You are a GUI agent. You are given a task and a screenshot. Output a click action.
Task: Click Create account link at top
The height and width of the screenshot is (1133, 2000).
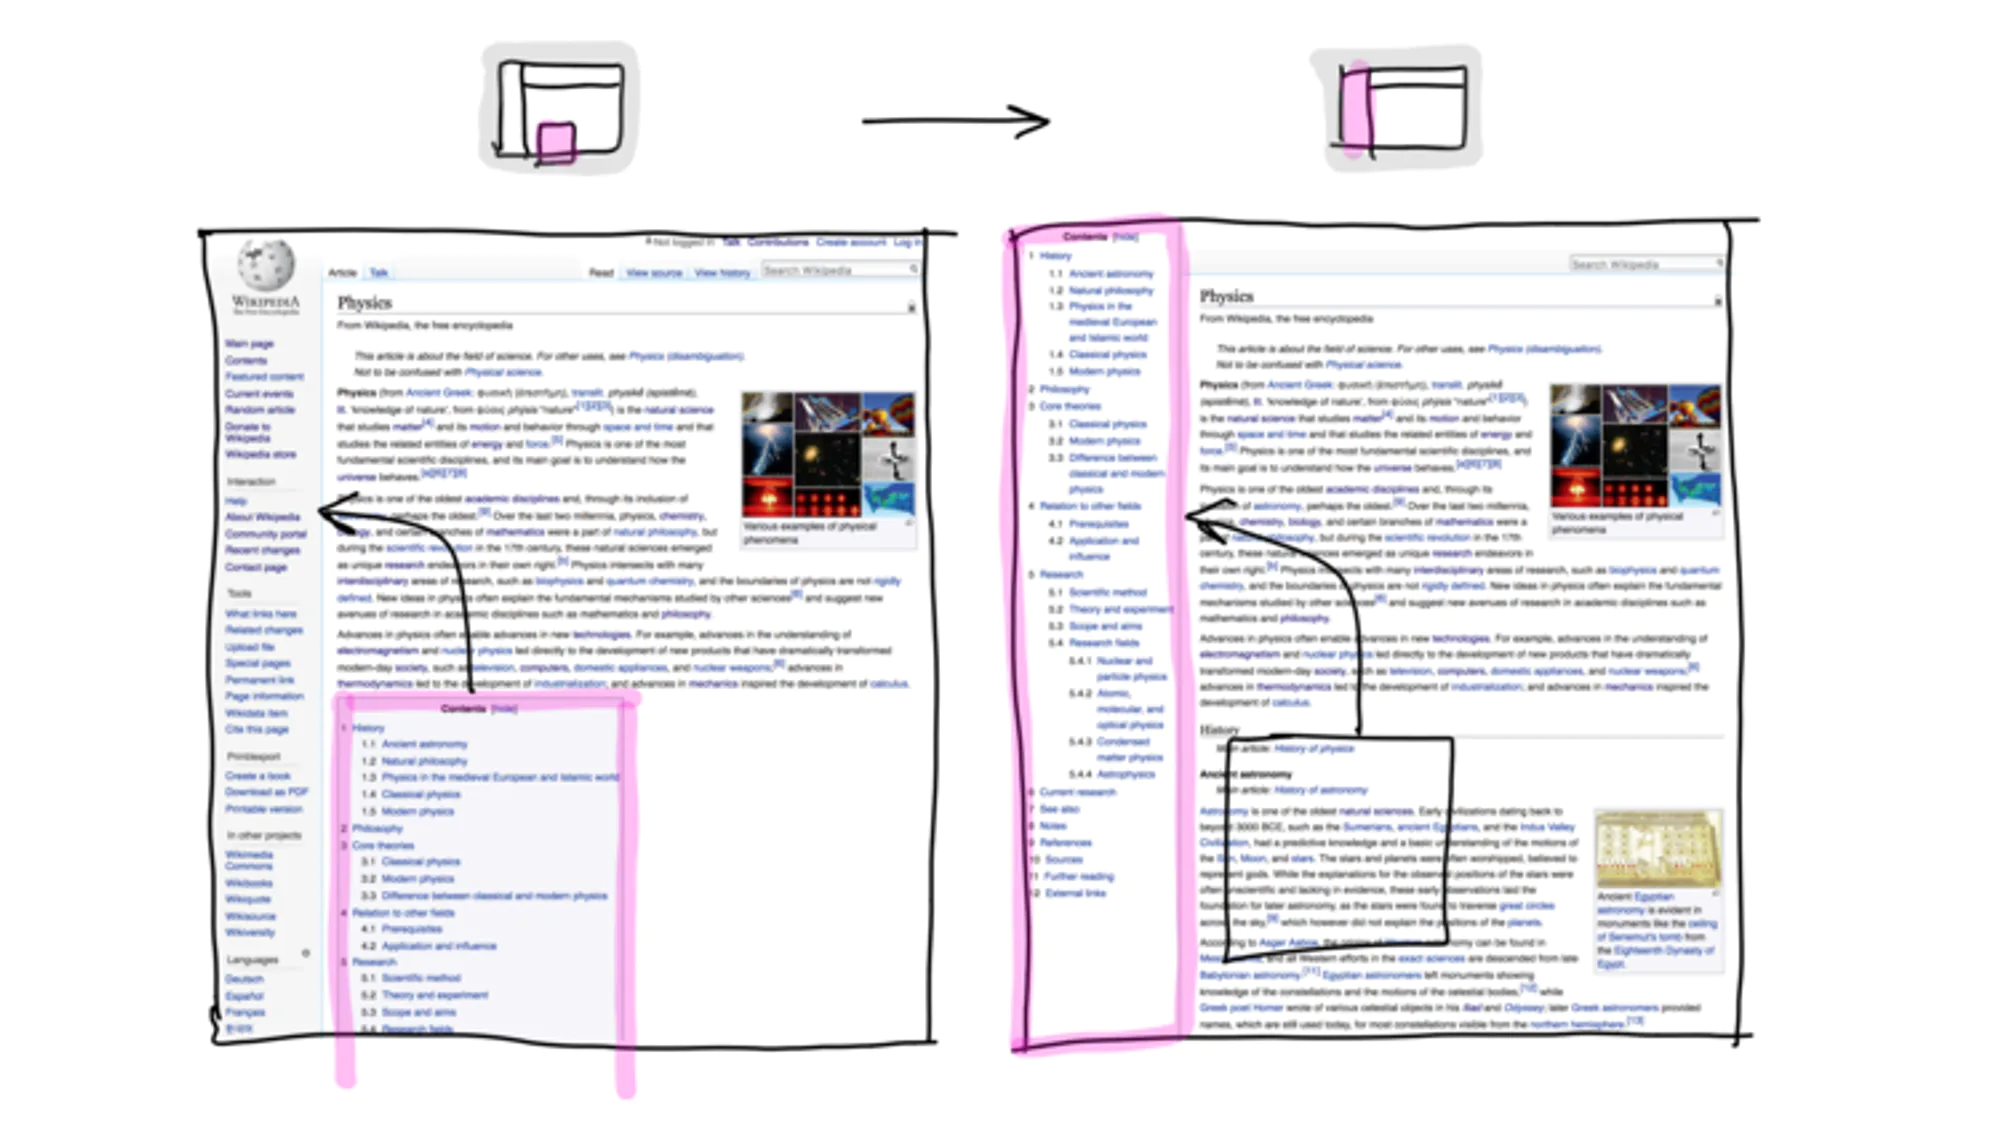click(851, 242)
